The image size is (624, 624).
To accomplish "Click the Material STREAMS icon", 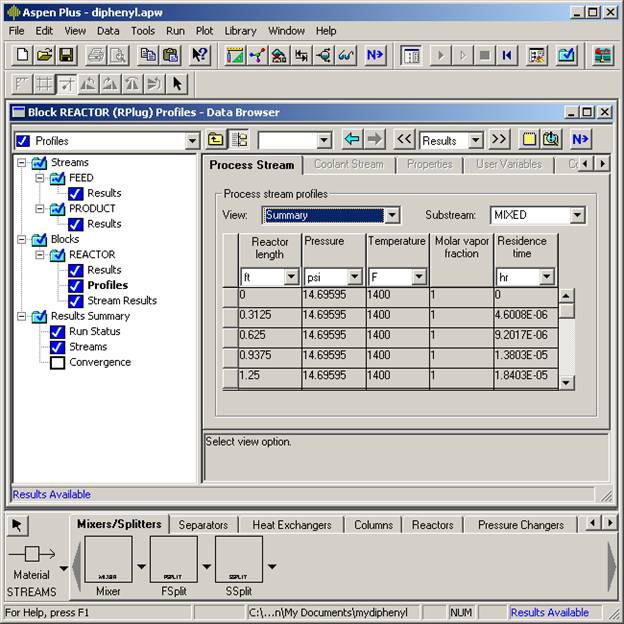I will pyautogui.click(x=33, y=554).
